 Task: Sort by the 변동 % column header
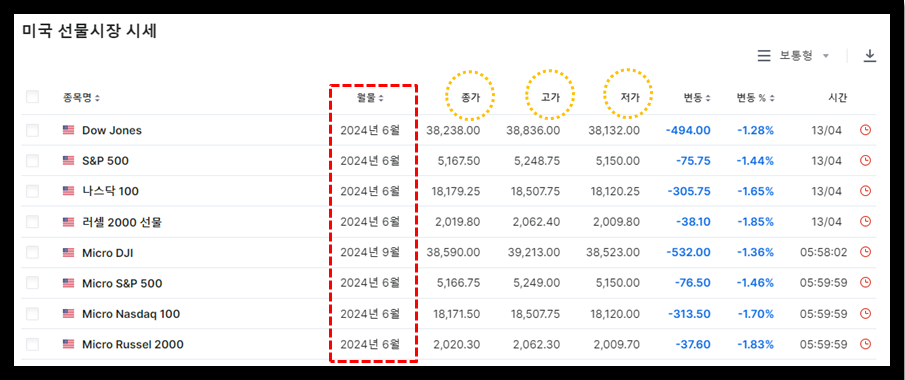click(755, 98)
